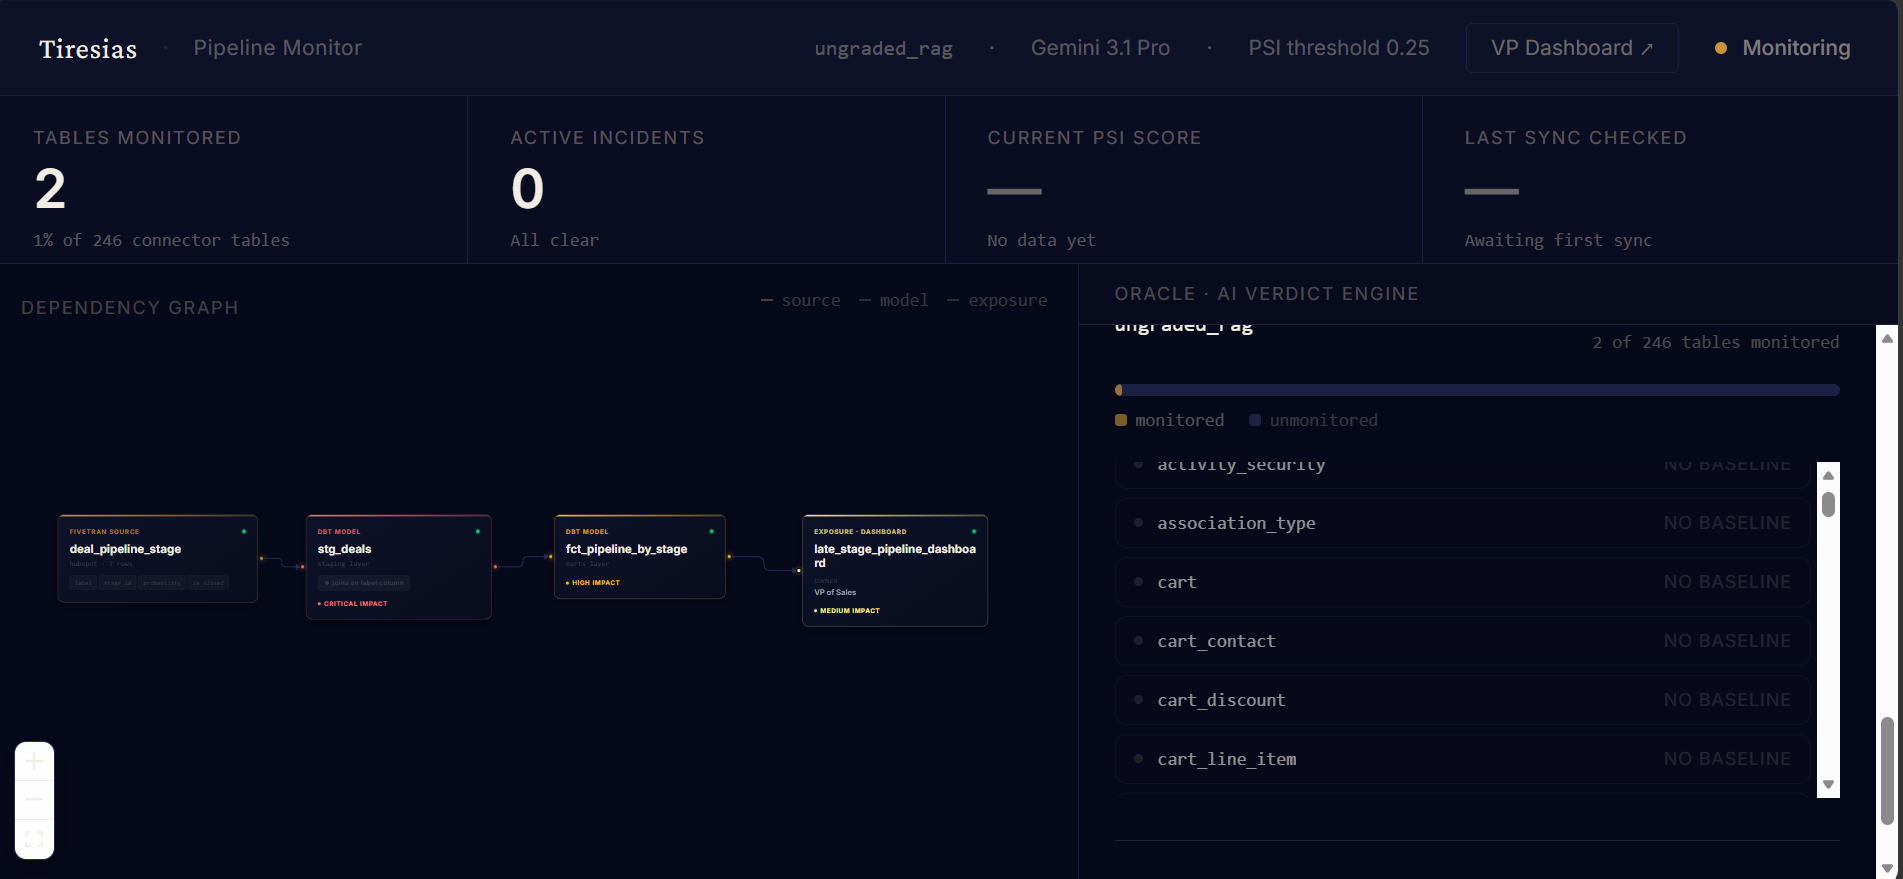Click the table list scrollbar down arrow
Image resolution: width=1903 pixels, height=879 pixels.
[x=1828, y=785]
